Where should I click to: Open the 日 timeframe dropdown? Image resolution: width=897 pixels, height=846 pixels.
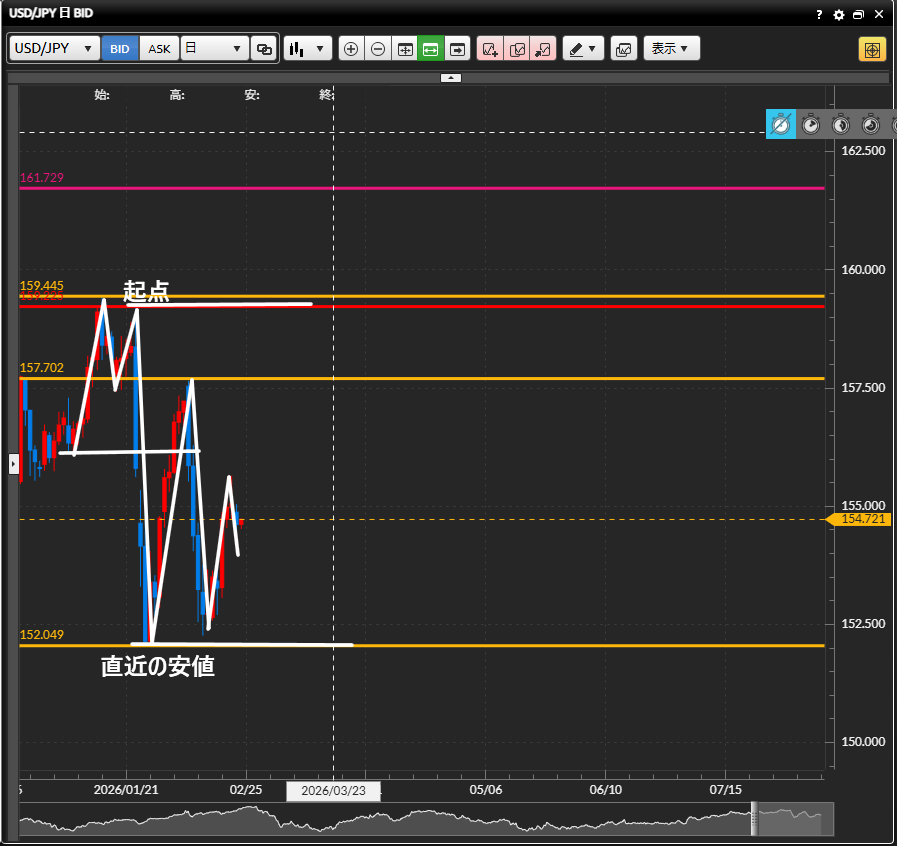pyautogui.click(x=214, y=49)
